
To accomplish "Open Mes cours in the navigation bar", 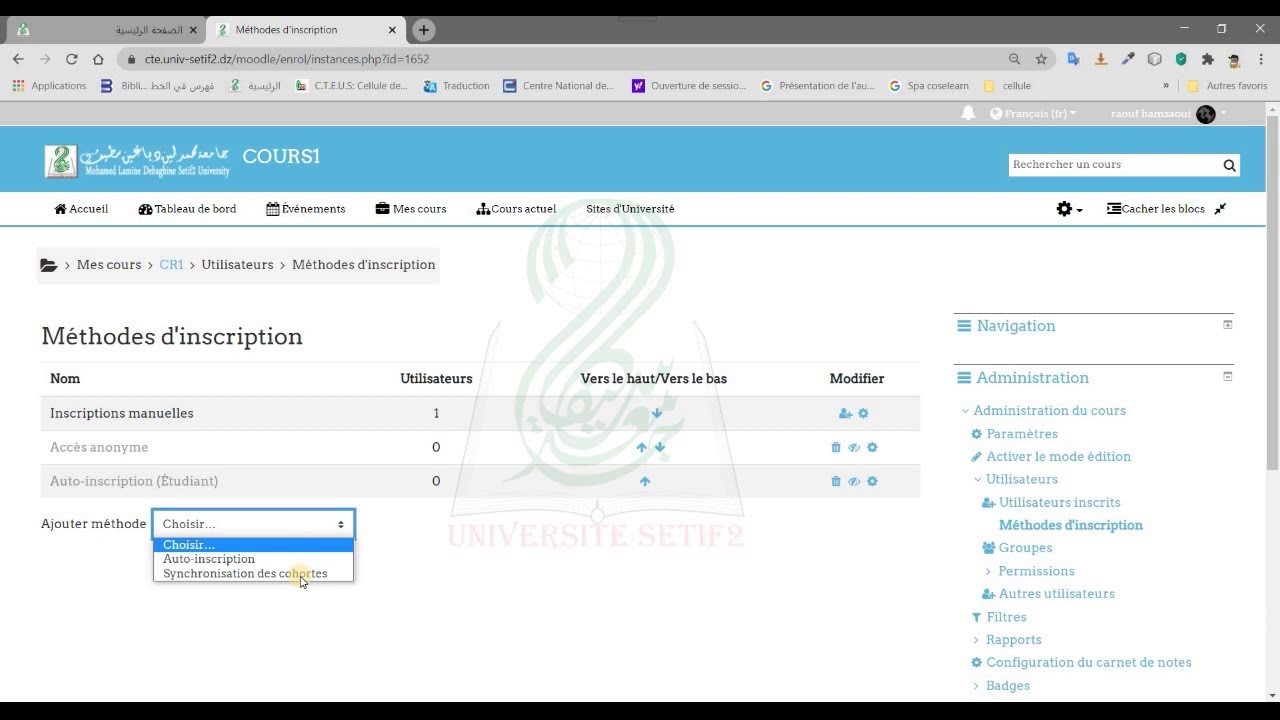I will 411,209.
